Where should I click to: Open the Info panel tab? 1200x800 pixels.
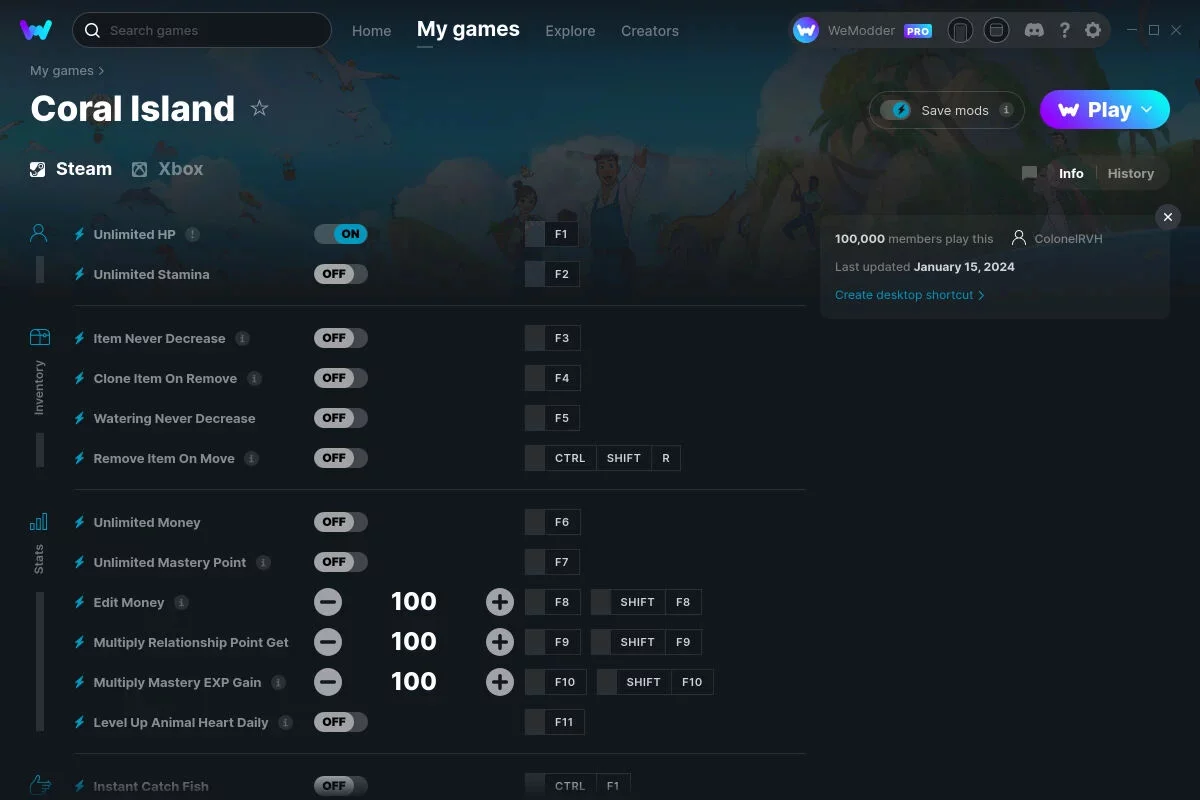pyautogui.click(x=1071, y=173)
